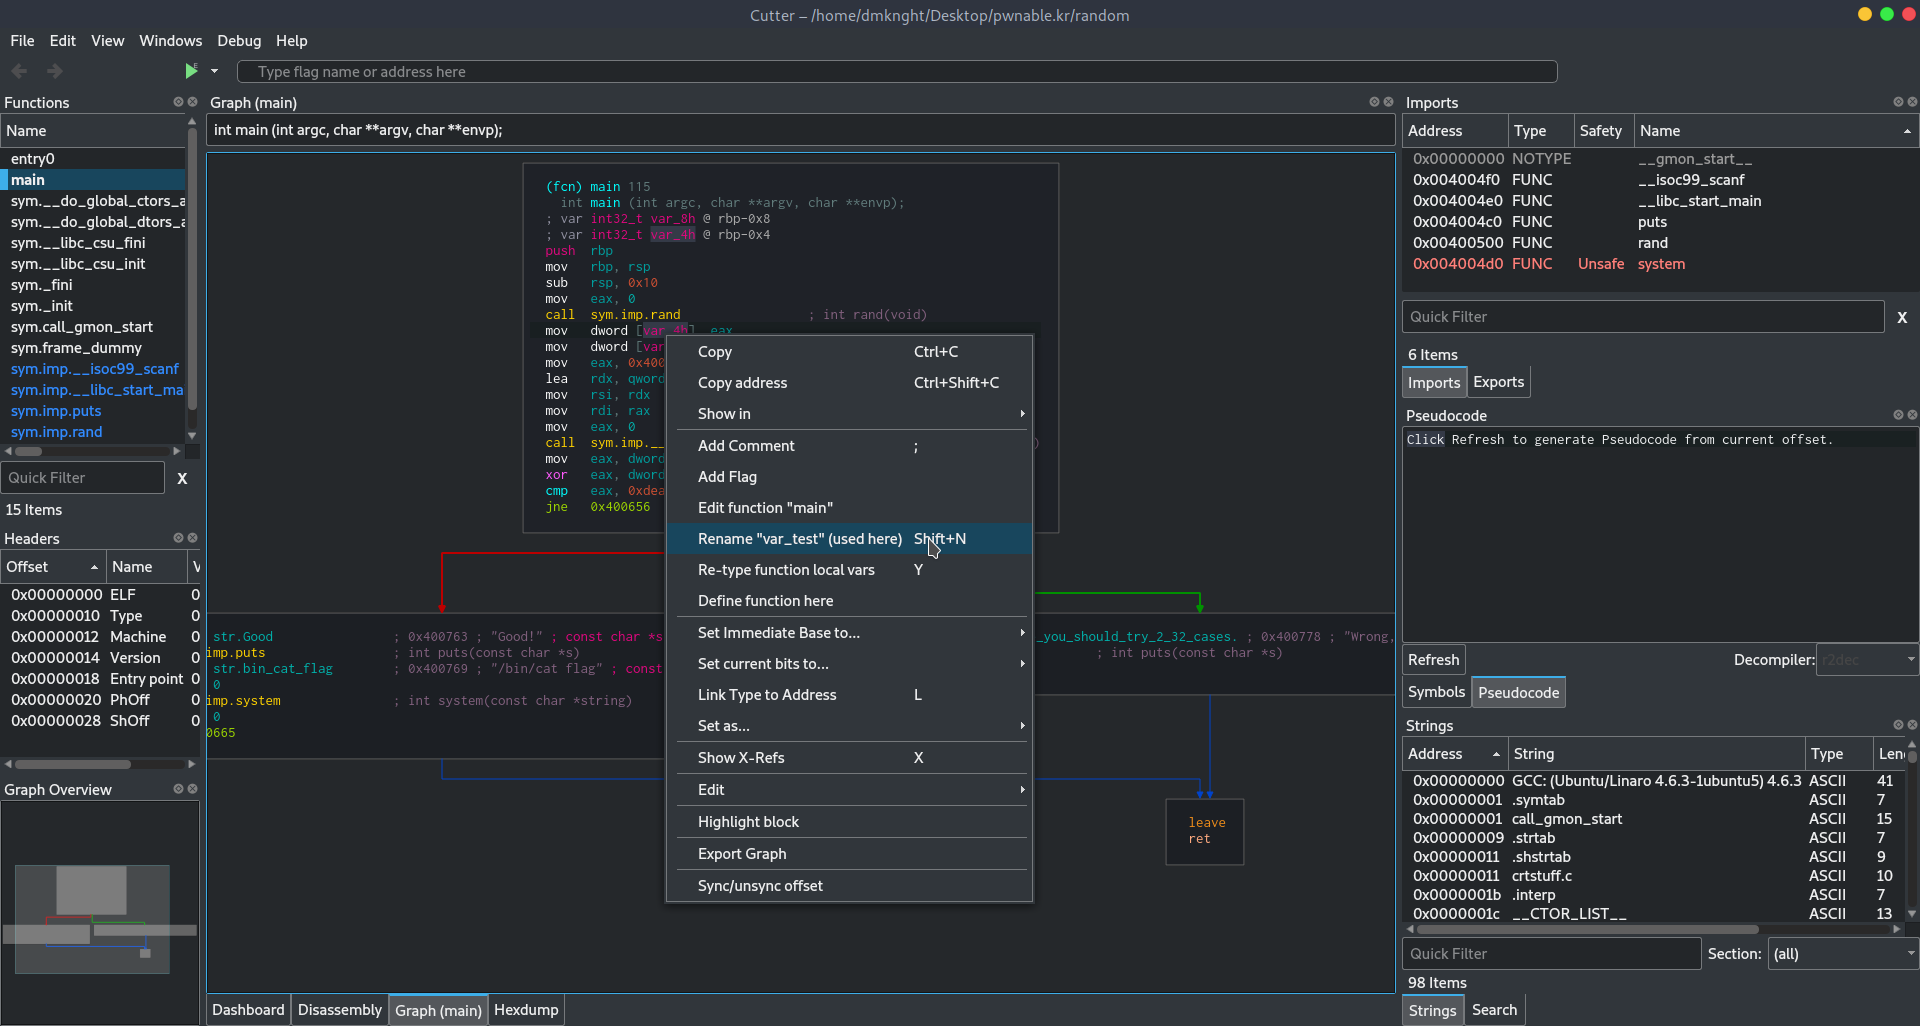Sort Strings by Address column
Image resolution: width=1920 pixels, height=1026 pixels.
1454,754
